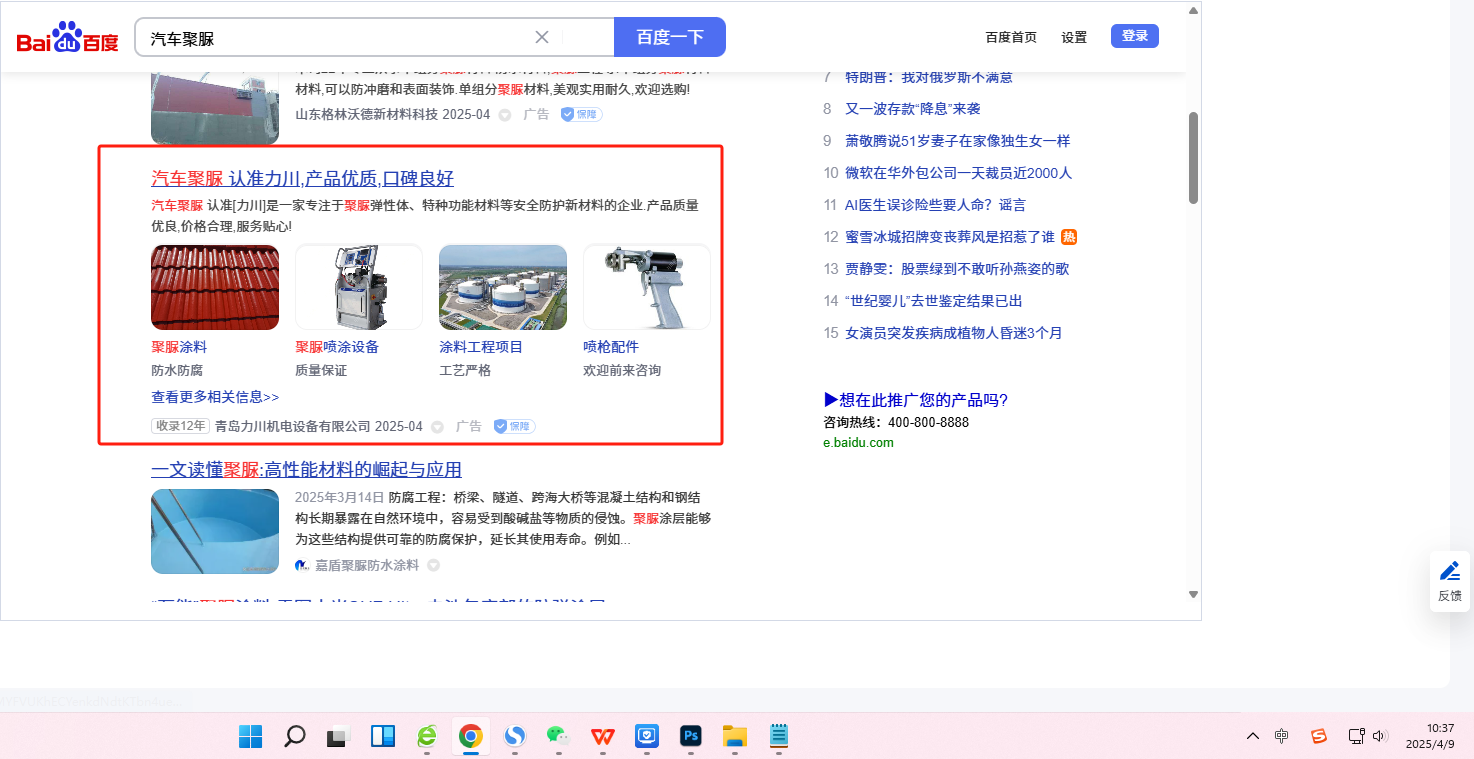Launch WPS Office from the taskbar
Image resolution: width=1474 pixels, height=759 pixels.
[602, 737]
